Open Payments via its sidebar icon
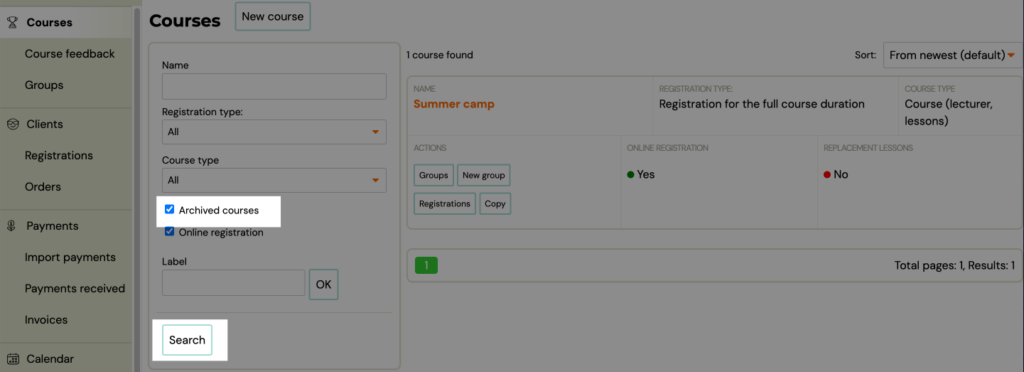Screen dimensions: 1024x372 [x=12, y=226]
